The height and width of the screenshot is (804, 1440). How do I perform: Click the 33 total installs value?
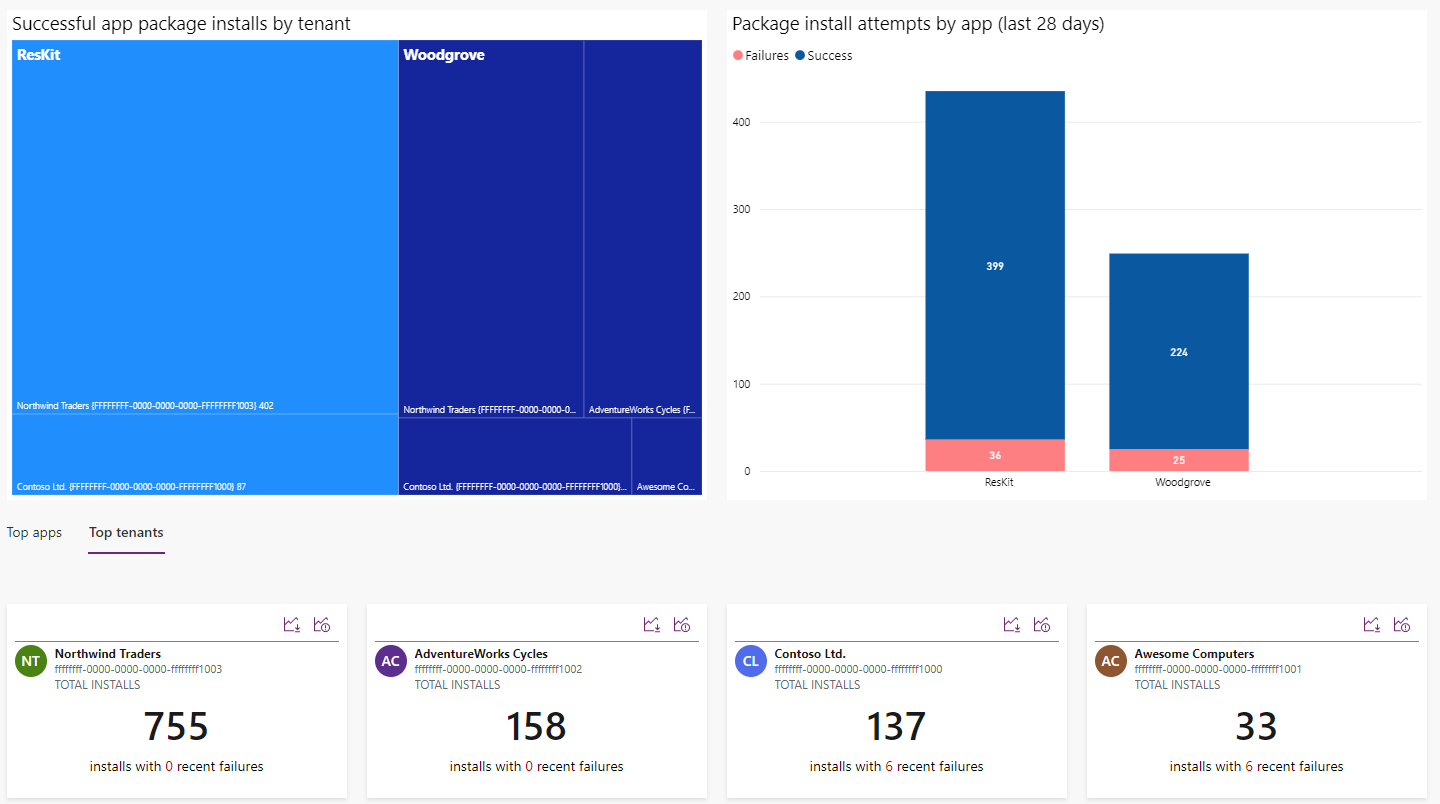click(1256, 726)
